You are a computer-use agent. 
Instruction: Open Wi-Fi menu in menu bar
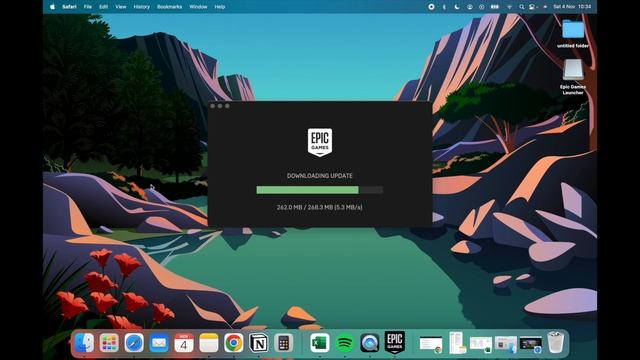(509, 7)
